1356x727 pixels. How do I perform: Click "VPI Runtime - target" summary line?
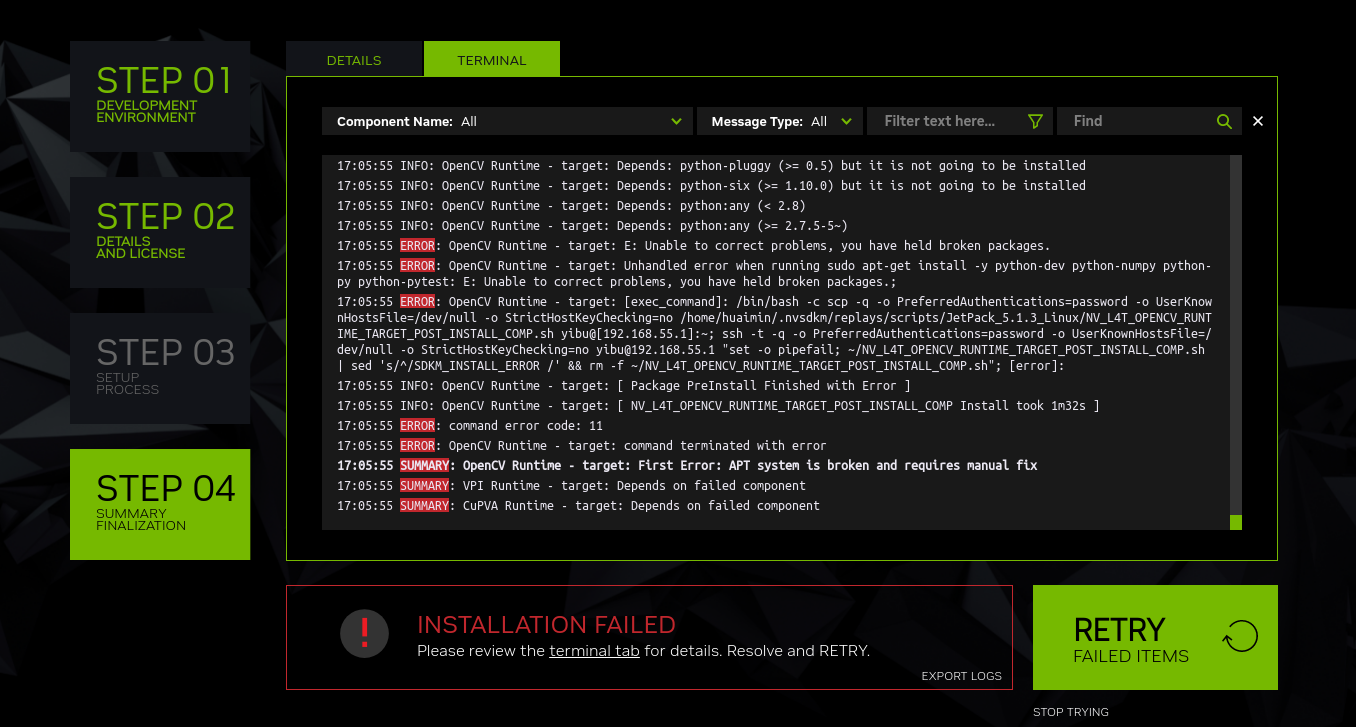571,486
